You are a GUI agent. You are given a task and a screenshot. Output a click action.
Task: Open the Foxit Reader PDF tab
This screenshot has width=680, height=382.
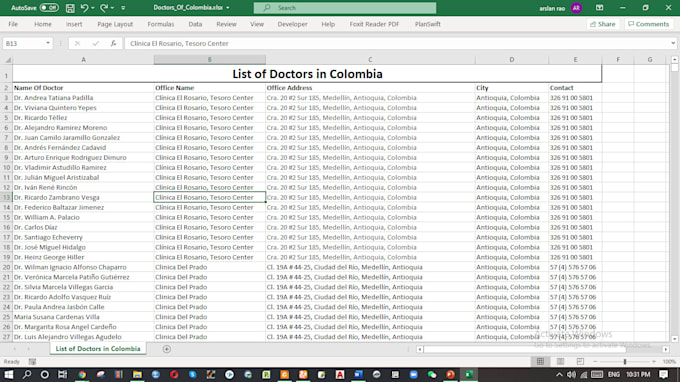374,24
